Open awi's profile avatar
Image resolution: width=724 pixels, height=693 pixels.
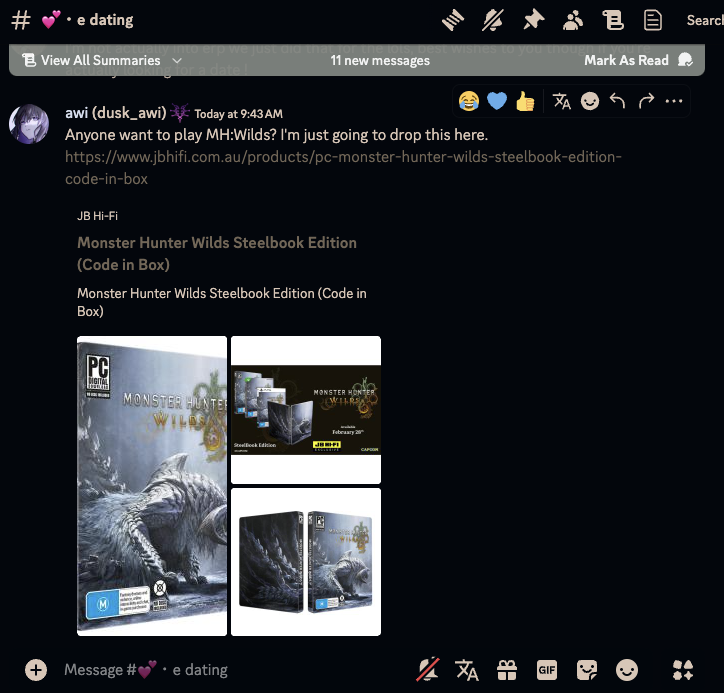[29, 124]
